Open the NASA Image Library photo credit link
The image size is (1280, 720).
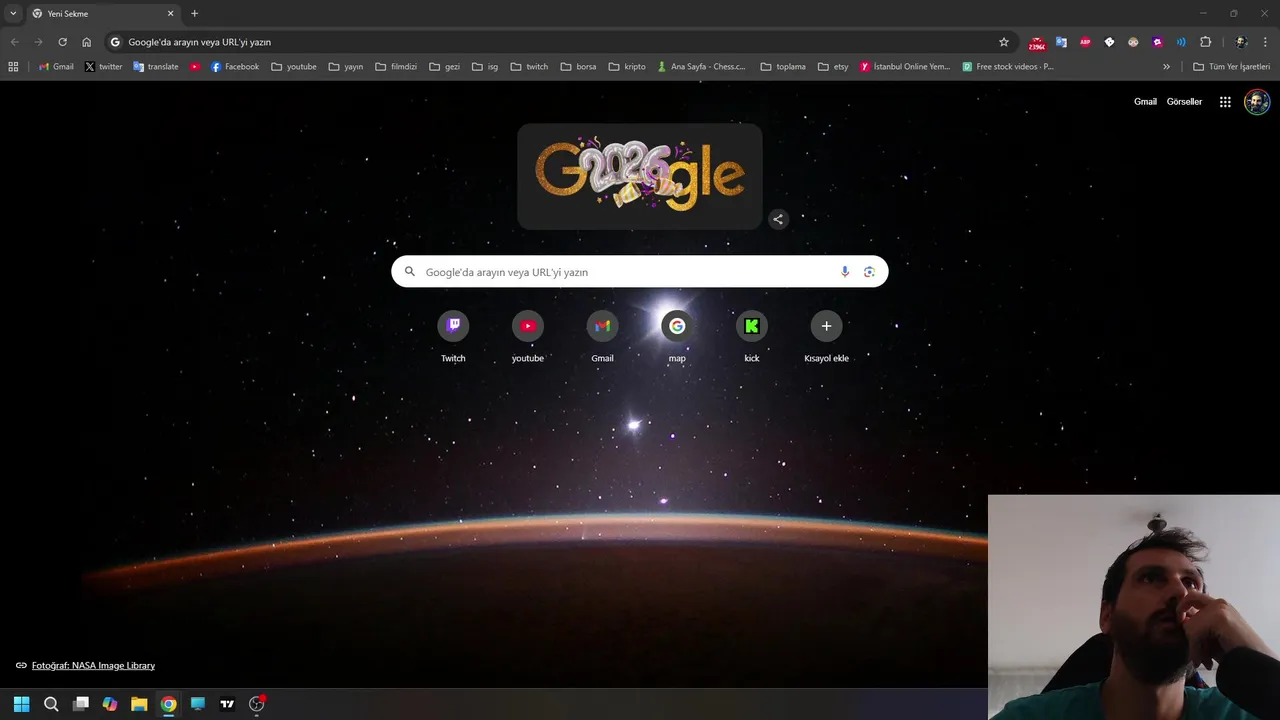click(93, 666)
